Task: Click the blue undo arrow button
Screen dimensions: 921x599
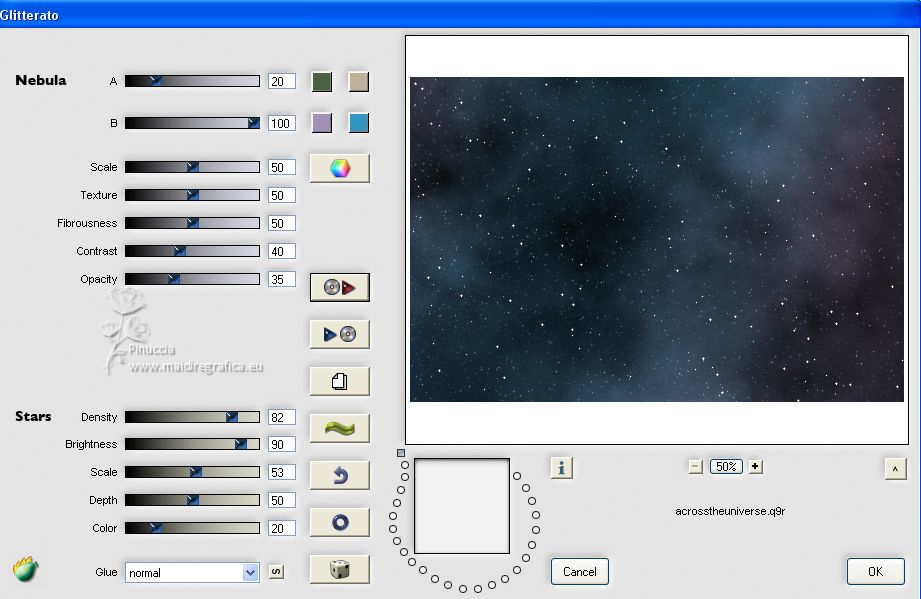Action: [x=340, y=475]
